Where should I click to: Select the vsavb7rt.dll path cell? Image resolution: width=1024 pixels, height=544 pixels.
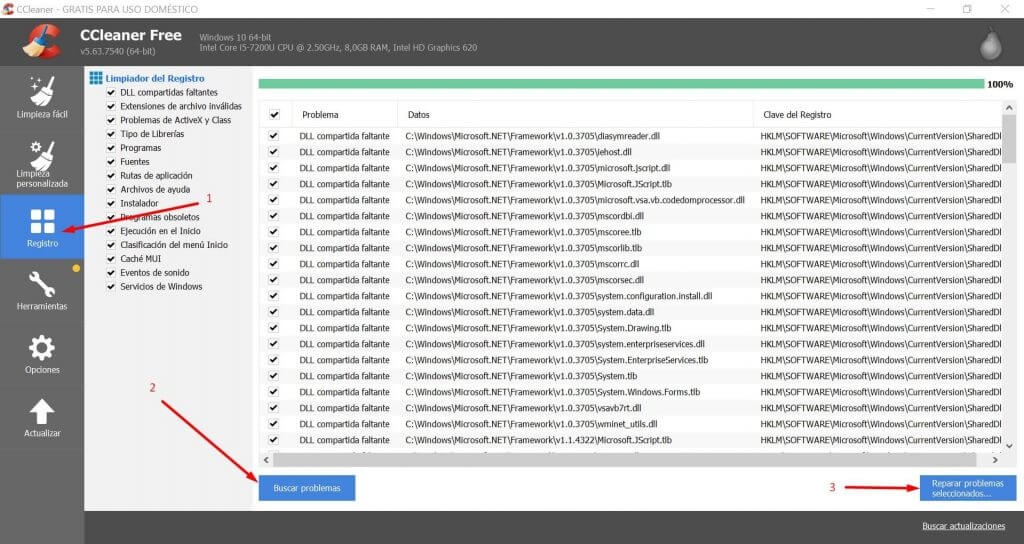coord(523,408)
